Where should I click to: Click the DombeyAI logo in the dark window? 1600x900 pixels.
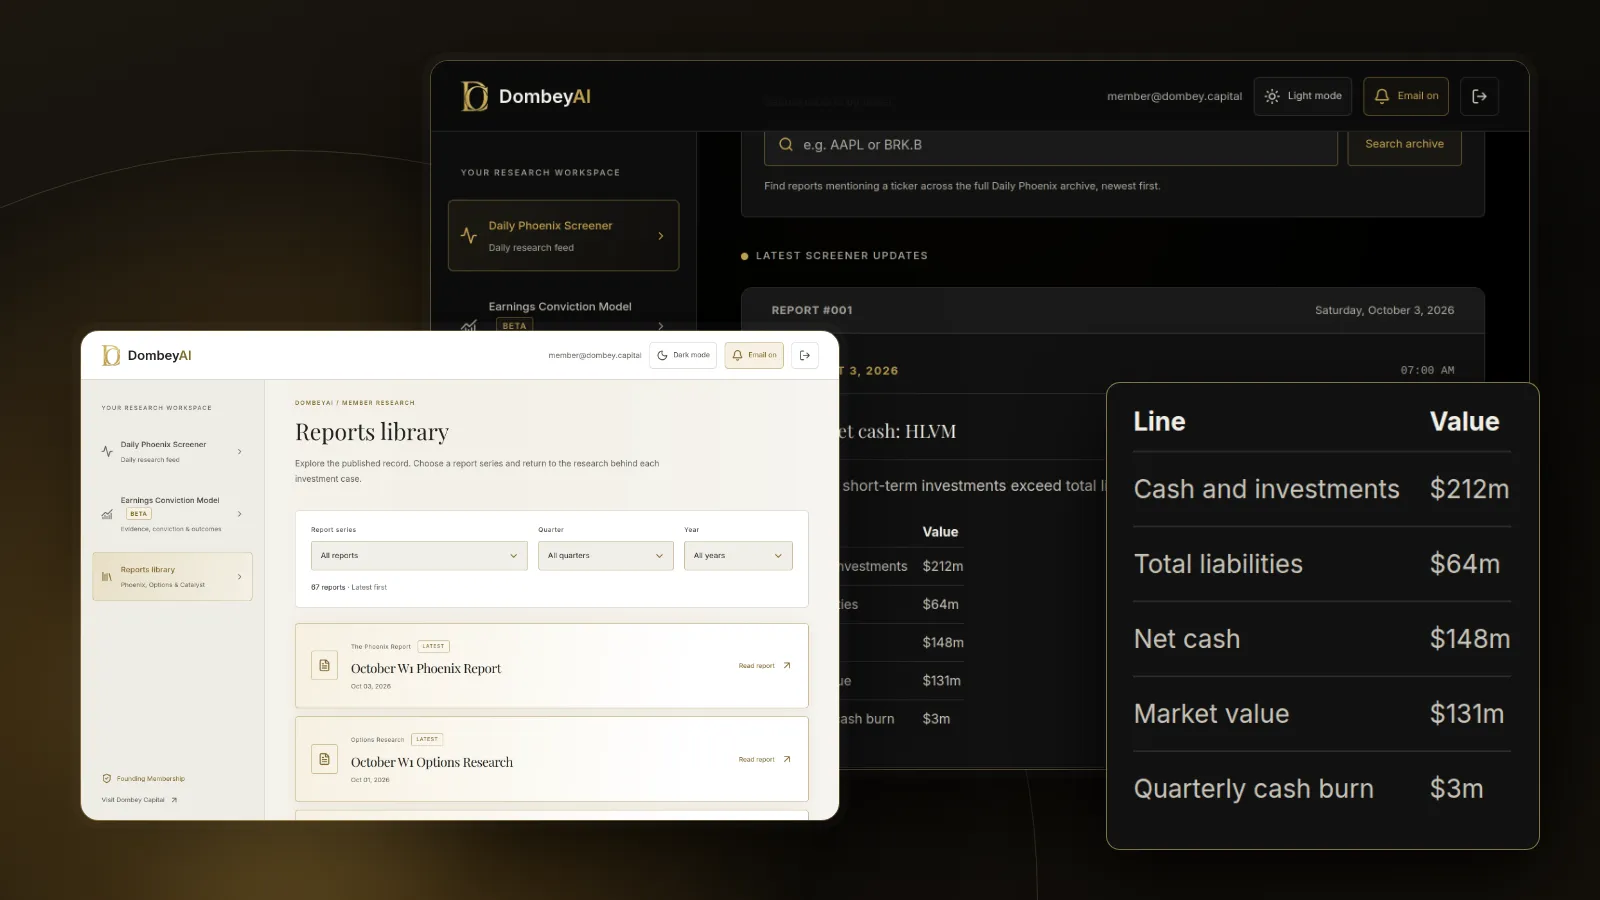tap(526, 96)
